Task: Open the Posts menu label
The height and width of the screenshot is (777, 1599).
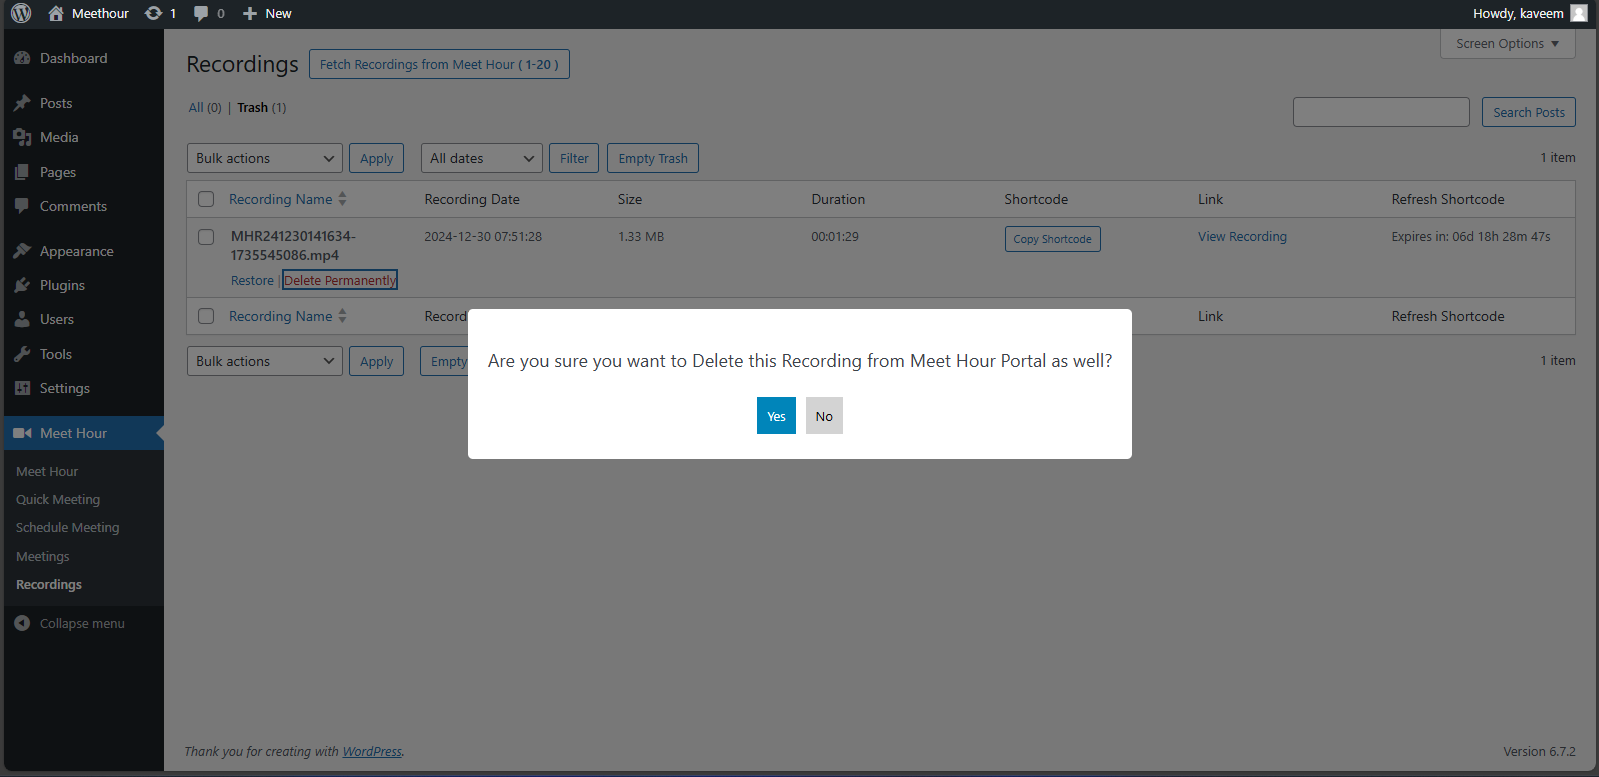Action: pos(56,103)
